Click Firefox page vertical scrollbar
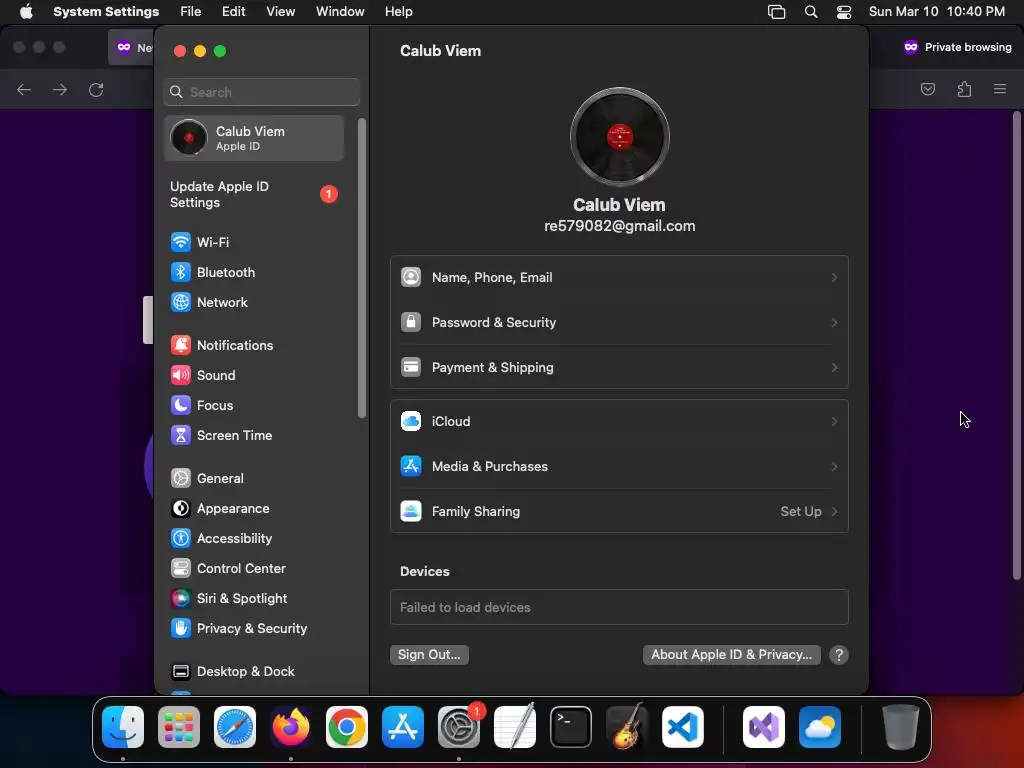This screenshot has width=1024, height=768. click(x=1016, y=346)
